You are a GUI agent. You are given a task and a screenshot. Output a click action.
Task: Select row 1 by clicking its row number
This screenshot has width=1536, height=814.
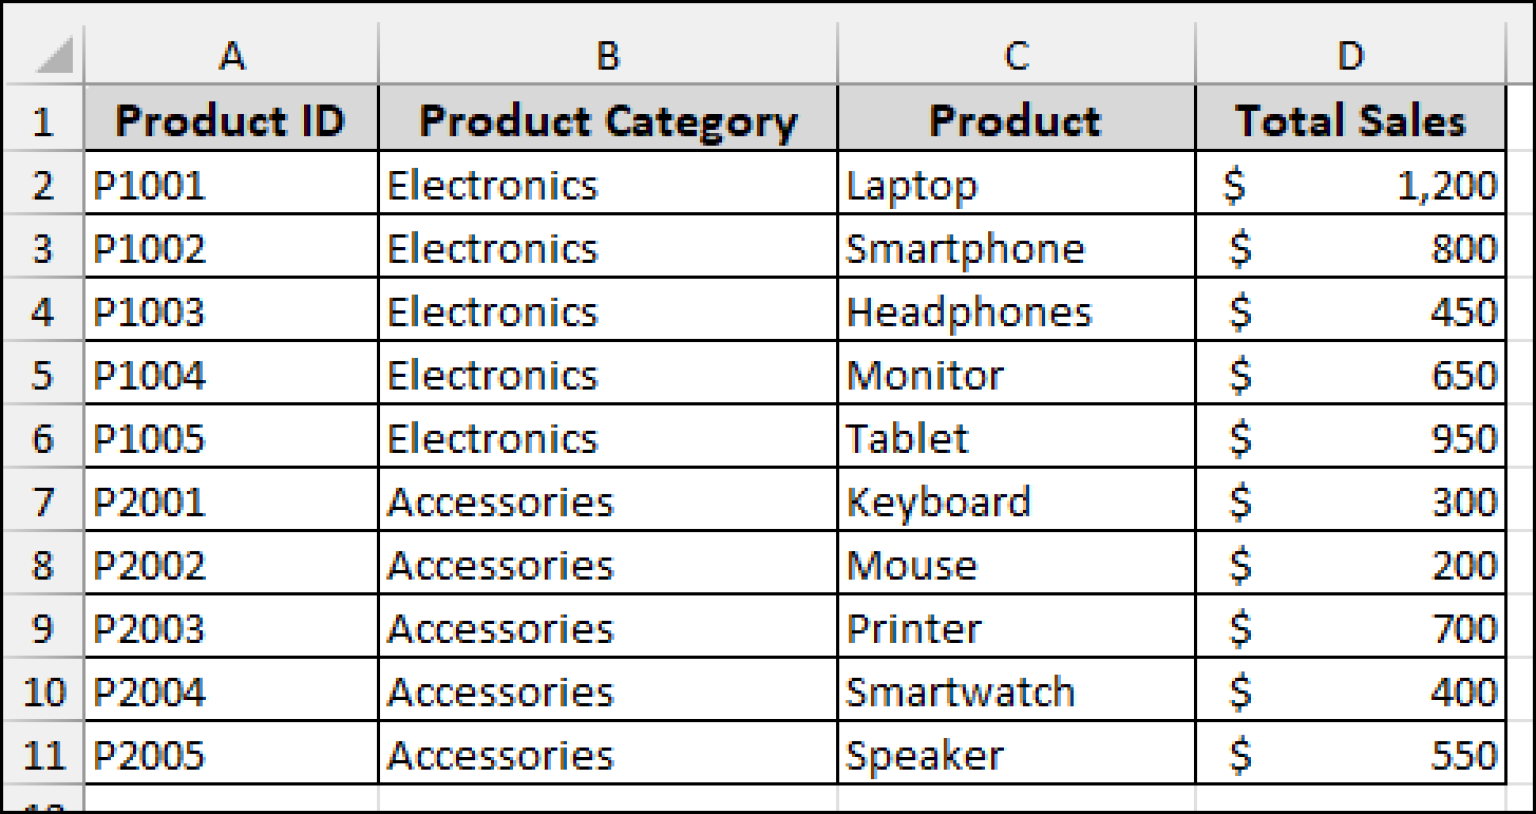click(42, 120)
